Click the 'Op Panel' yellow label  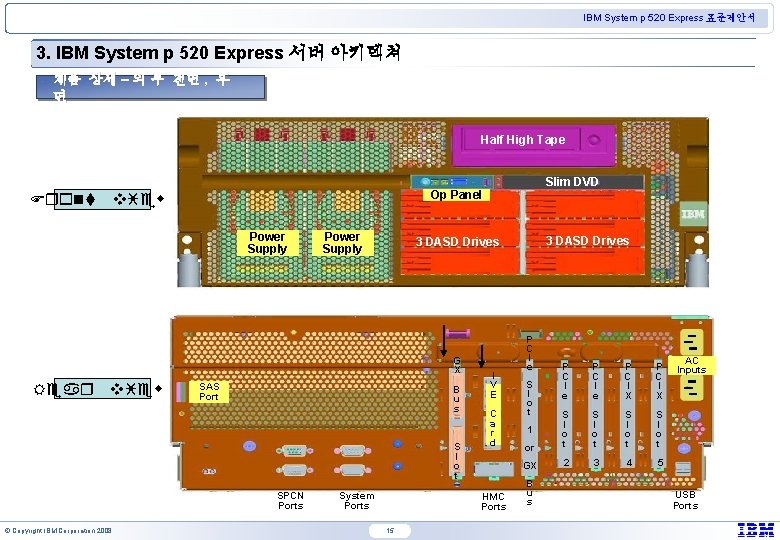point(456,194)
